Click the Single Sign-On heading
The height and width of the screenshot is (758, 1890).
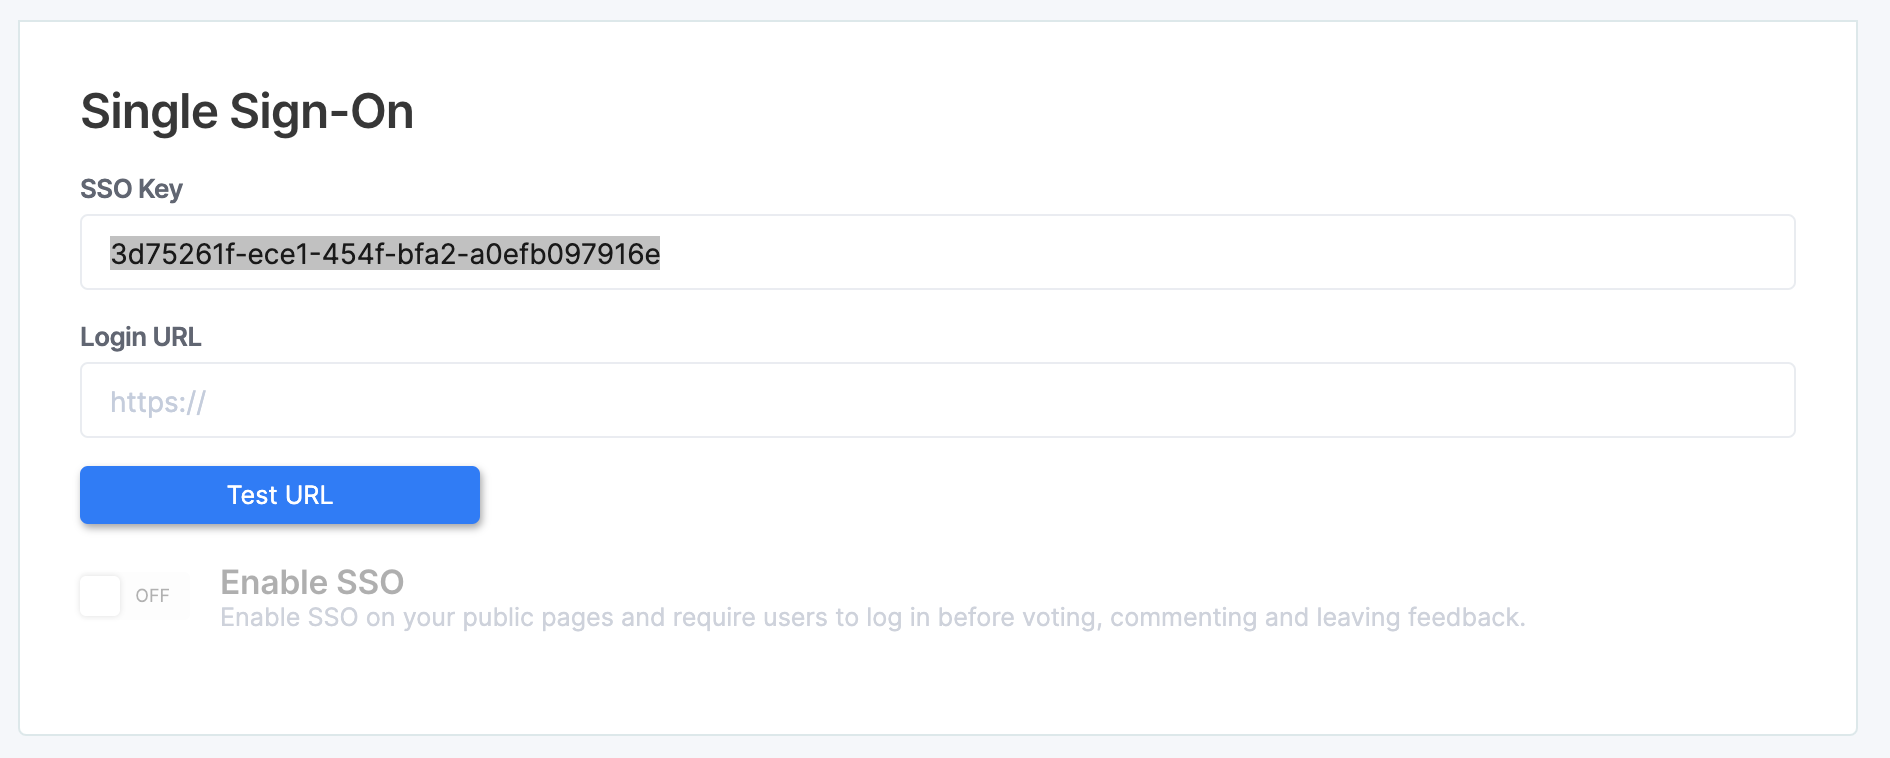(x=247, y=111)
